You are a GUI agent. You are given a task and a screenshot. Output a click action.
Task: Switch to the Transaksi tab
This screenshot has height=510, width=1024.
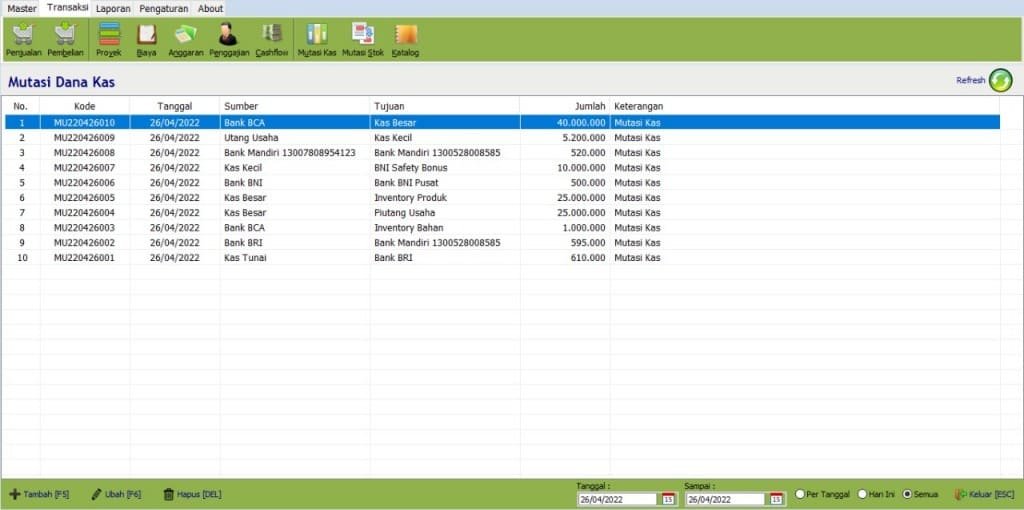[x=67, y=8]
